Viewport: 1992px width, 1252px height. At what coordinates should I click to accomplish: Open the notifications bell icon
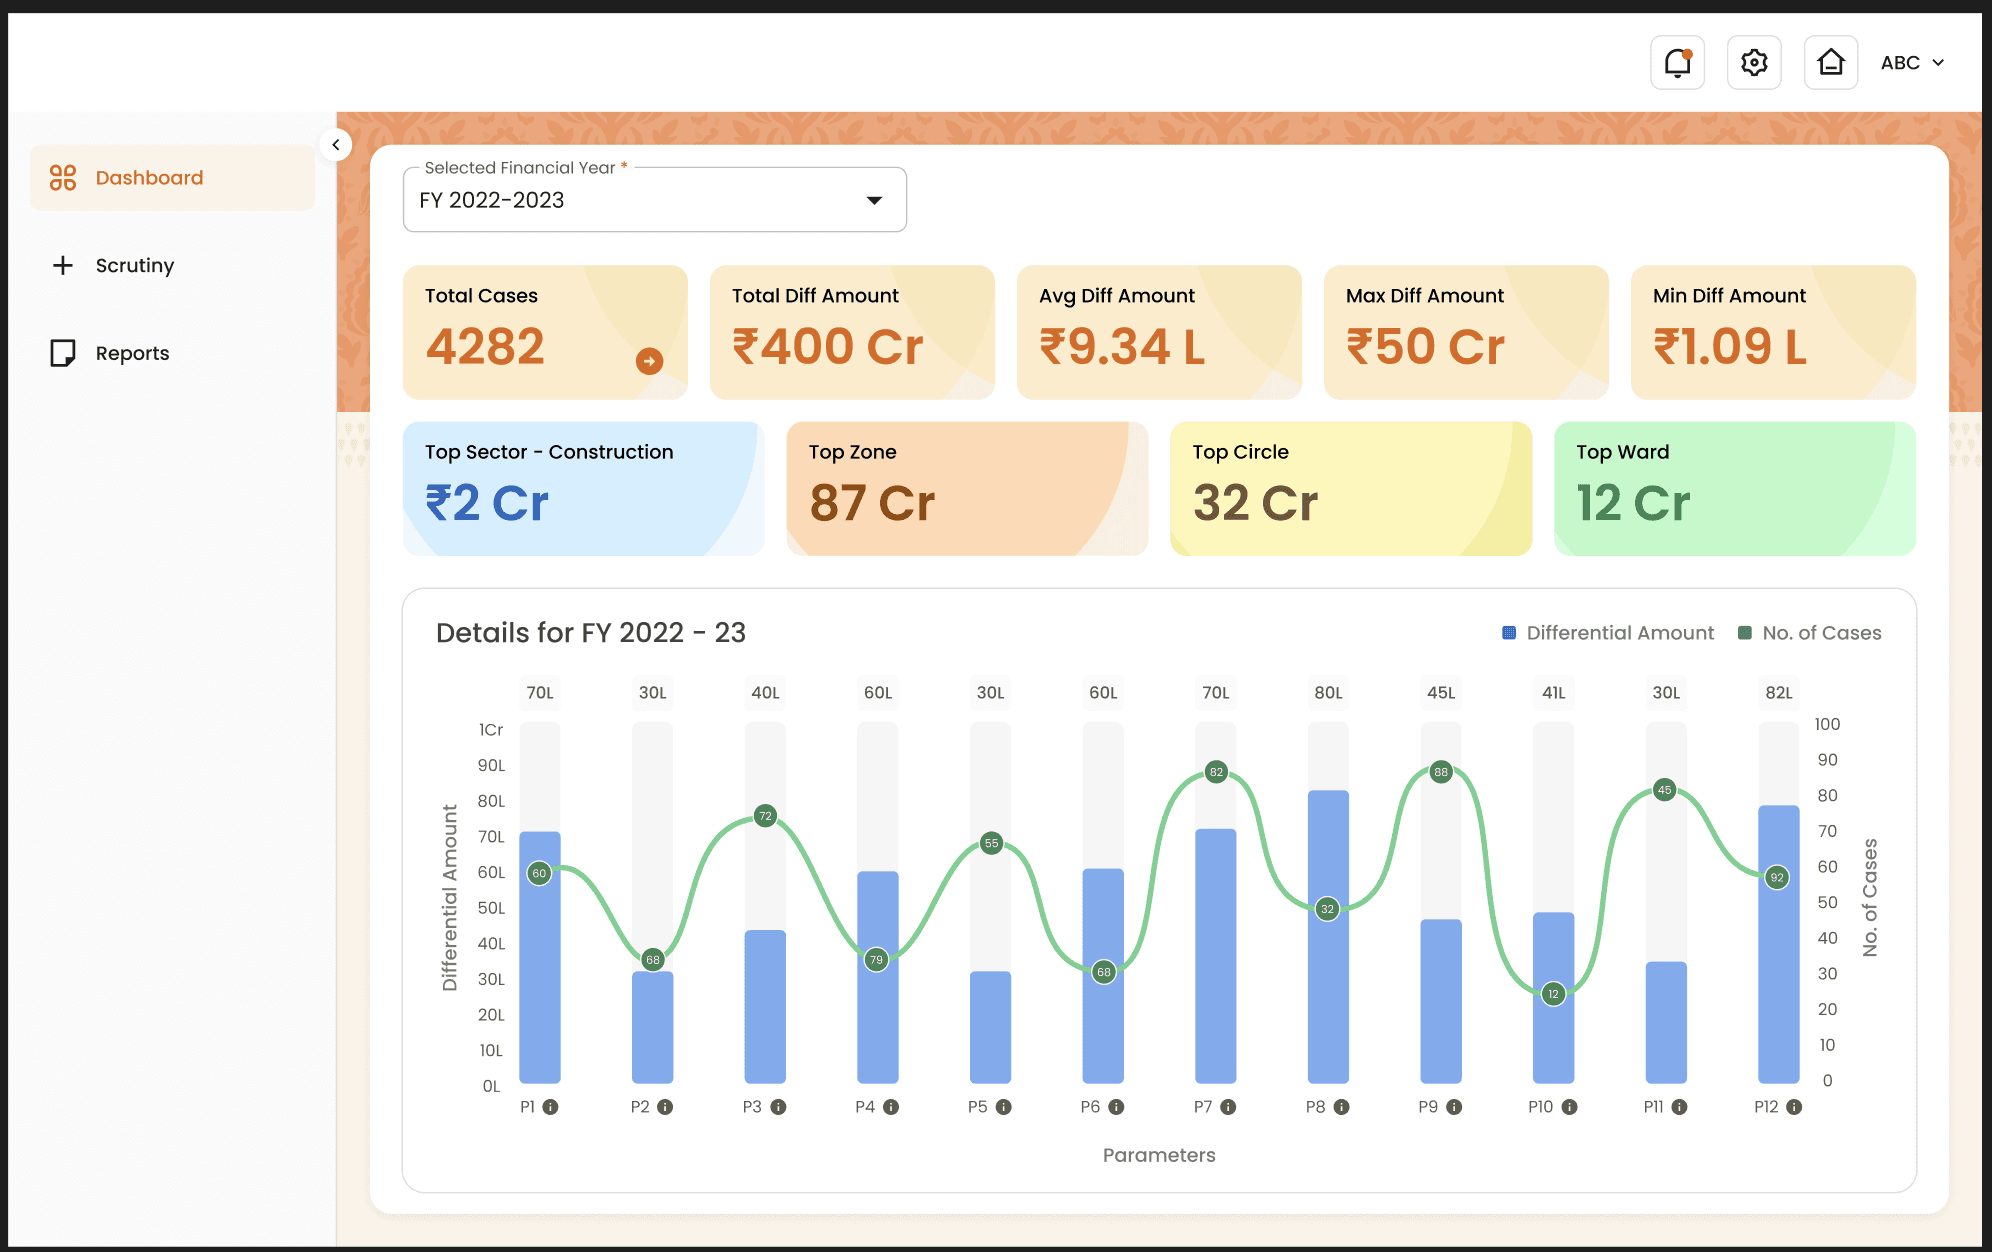point(1677,63)
